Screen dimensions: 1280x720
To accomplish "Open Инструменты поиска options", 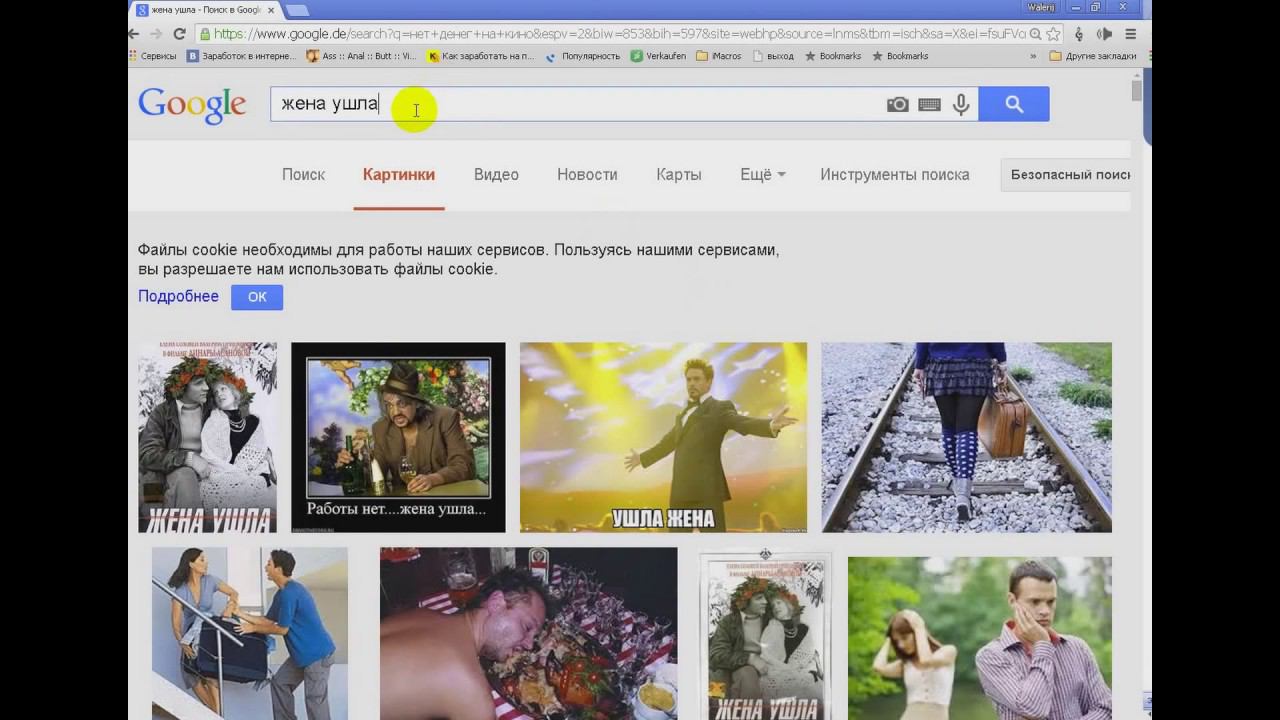I will [894, 174].
